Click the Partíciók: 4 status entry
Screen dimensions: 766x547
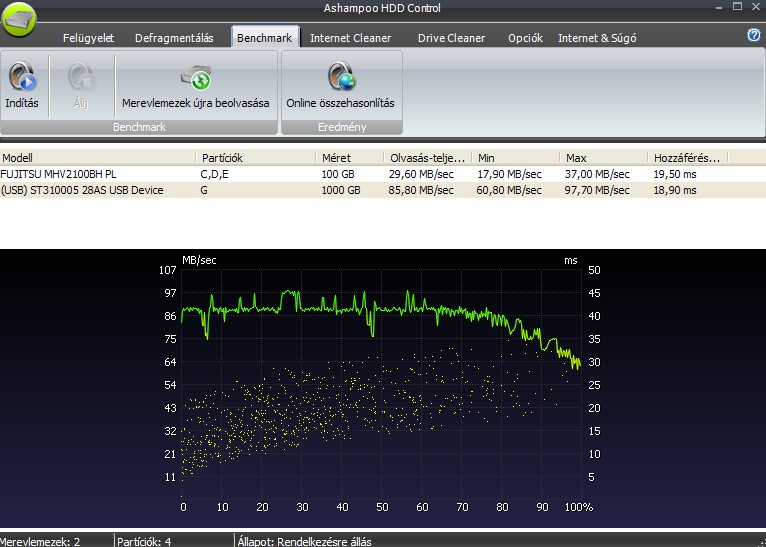click(x=144, y=541)
